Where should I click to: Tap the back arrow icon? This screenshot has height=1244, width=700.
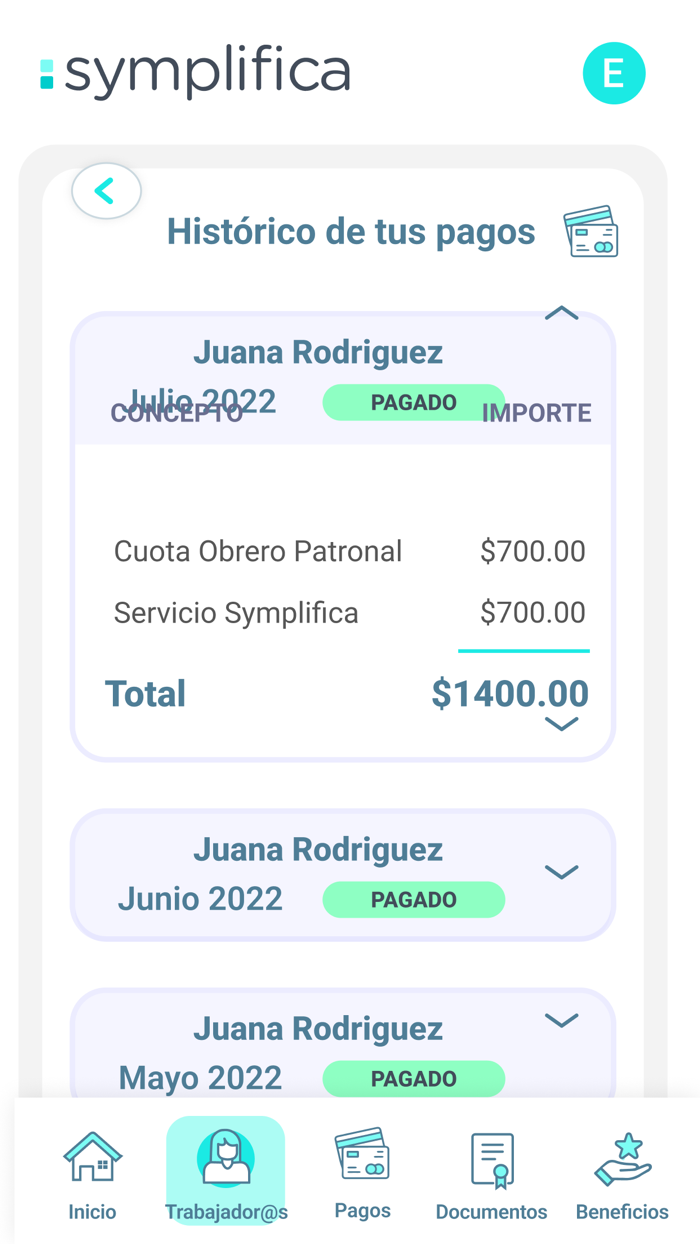point(106,190)
